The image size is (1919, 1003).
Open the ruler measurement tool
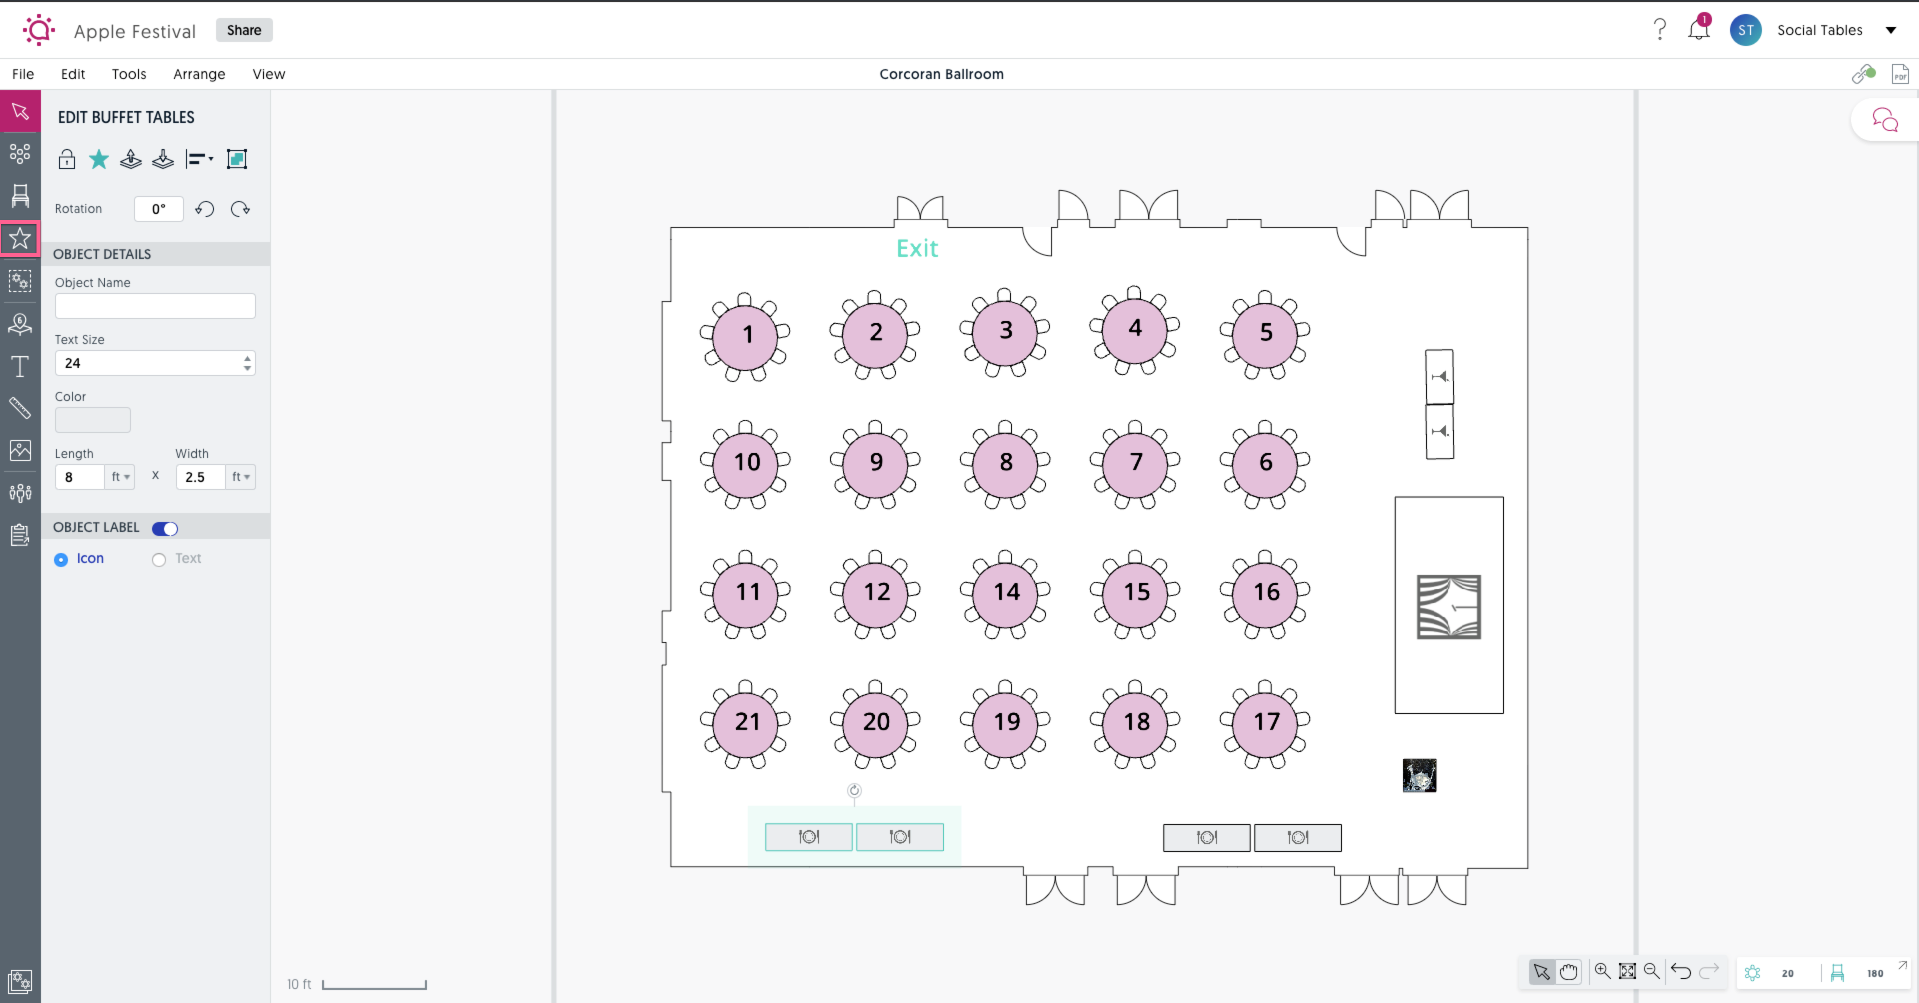tap(20, 408)
